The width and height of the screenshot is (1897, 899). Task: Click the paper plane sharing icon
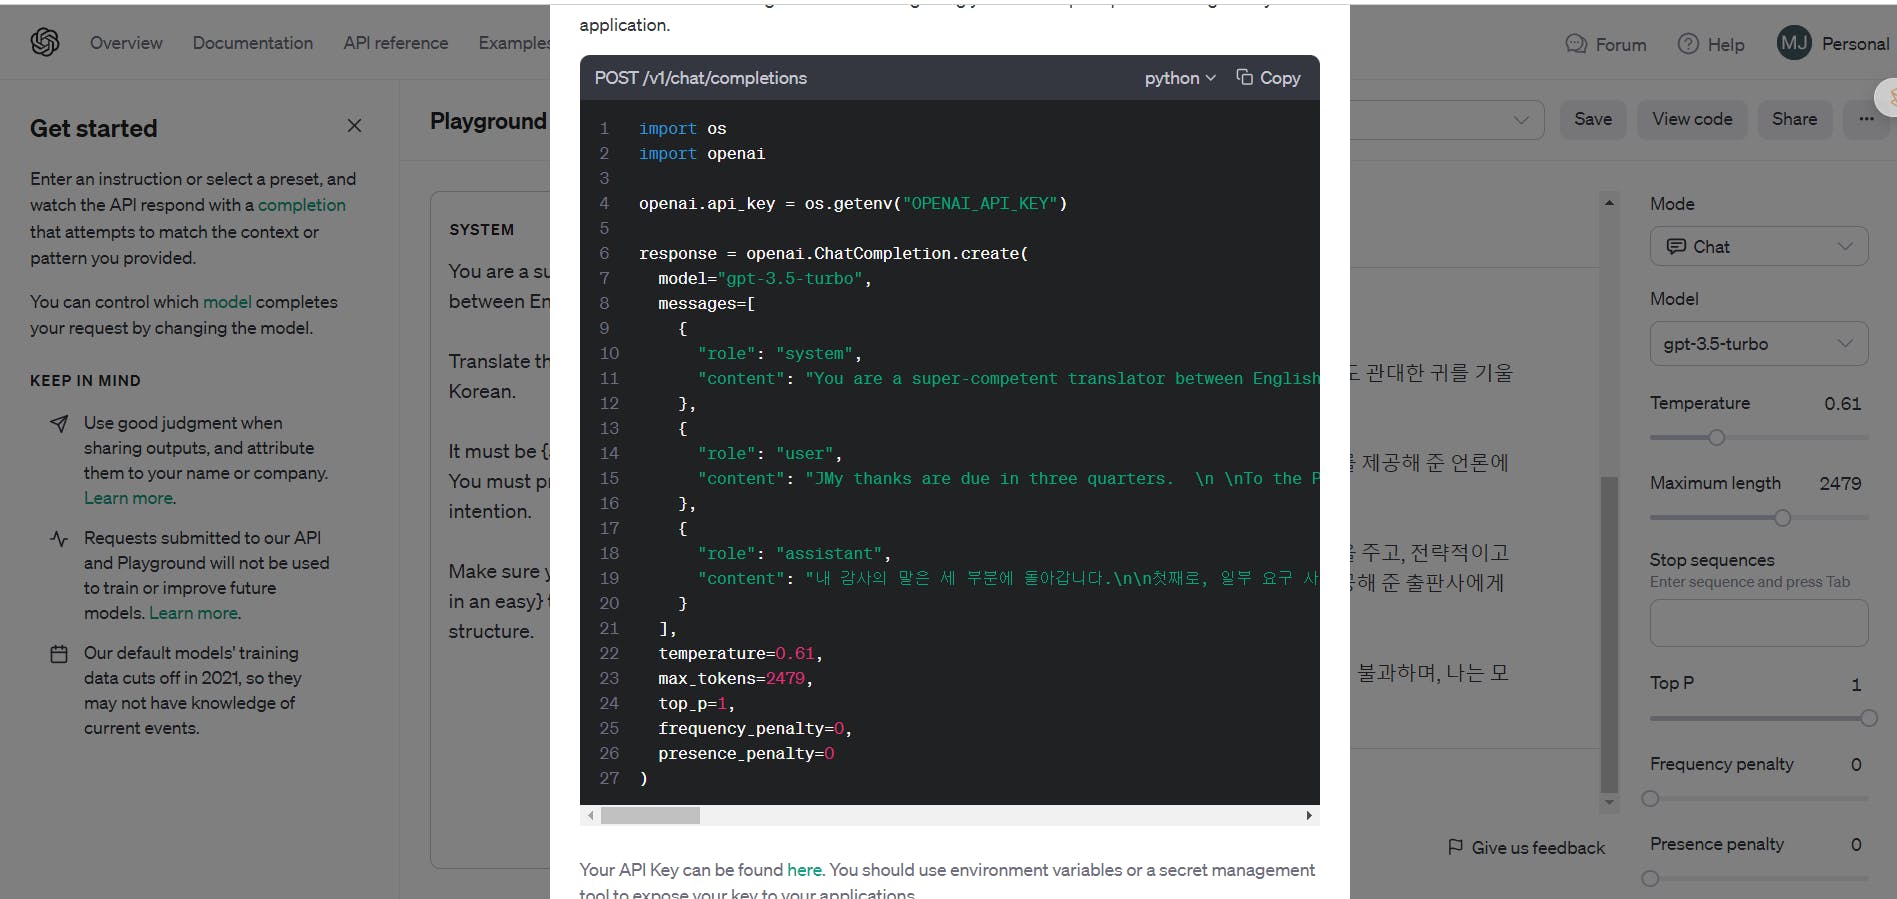59,424
